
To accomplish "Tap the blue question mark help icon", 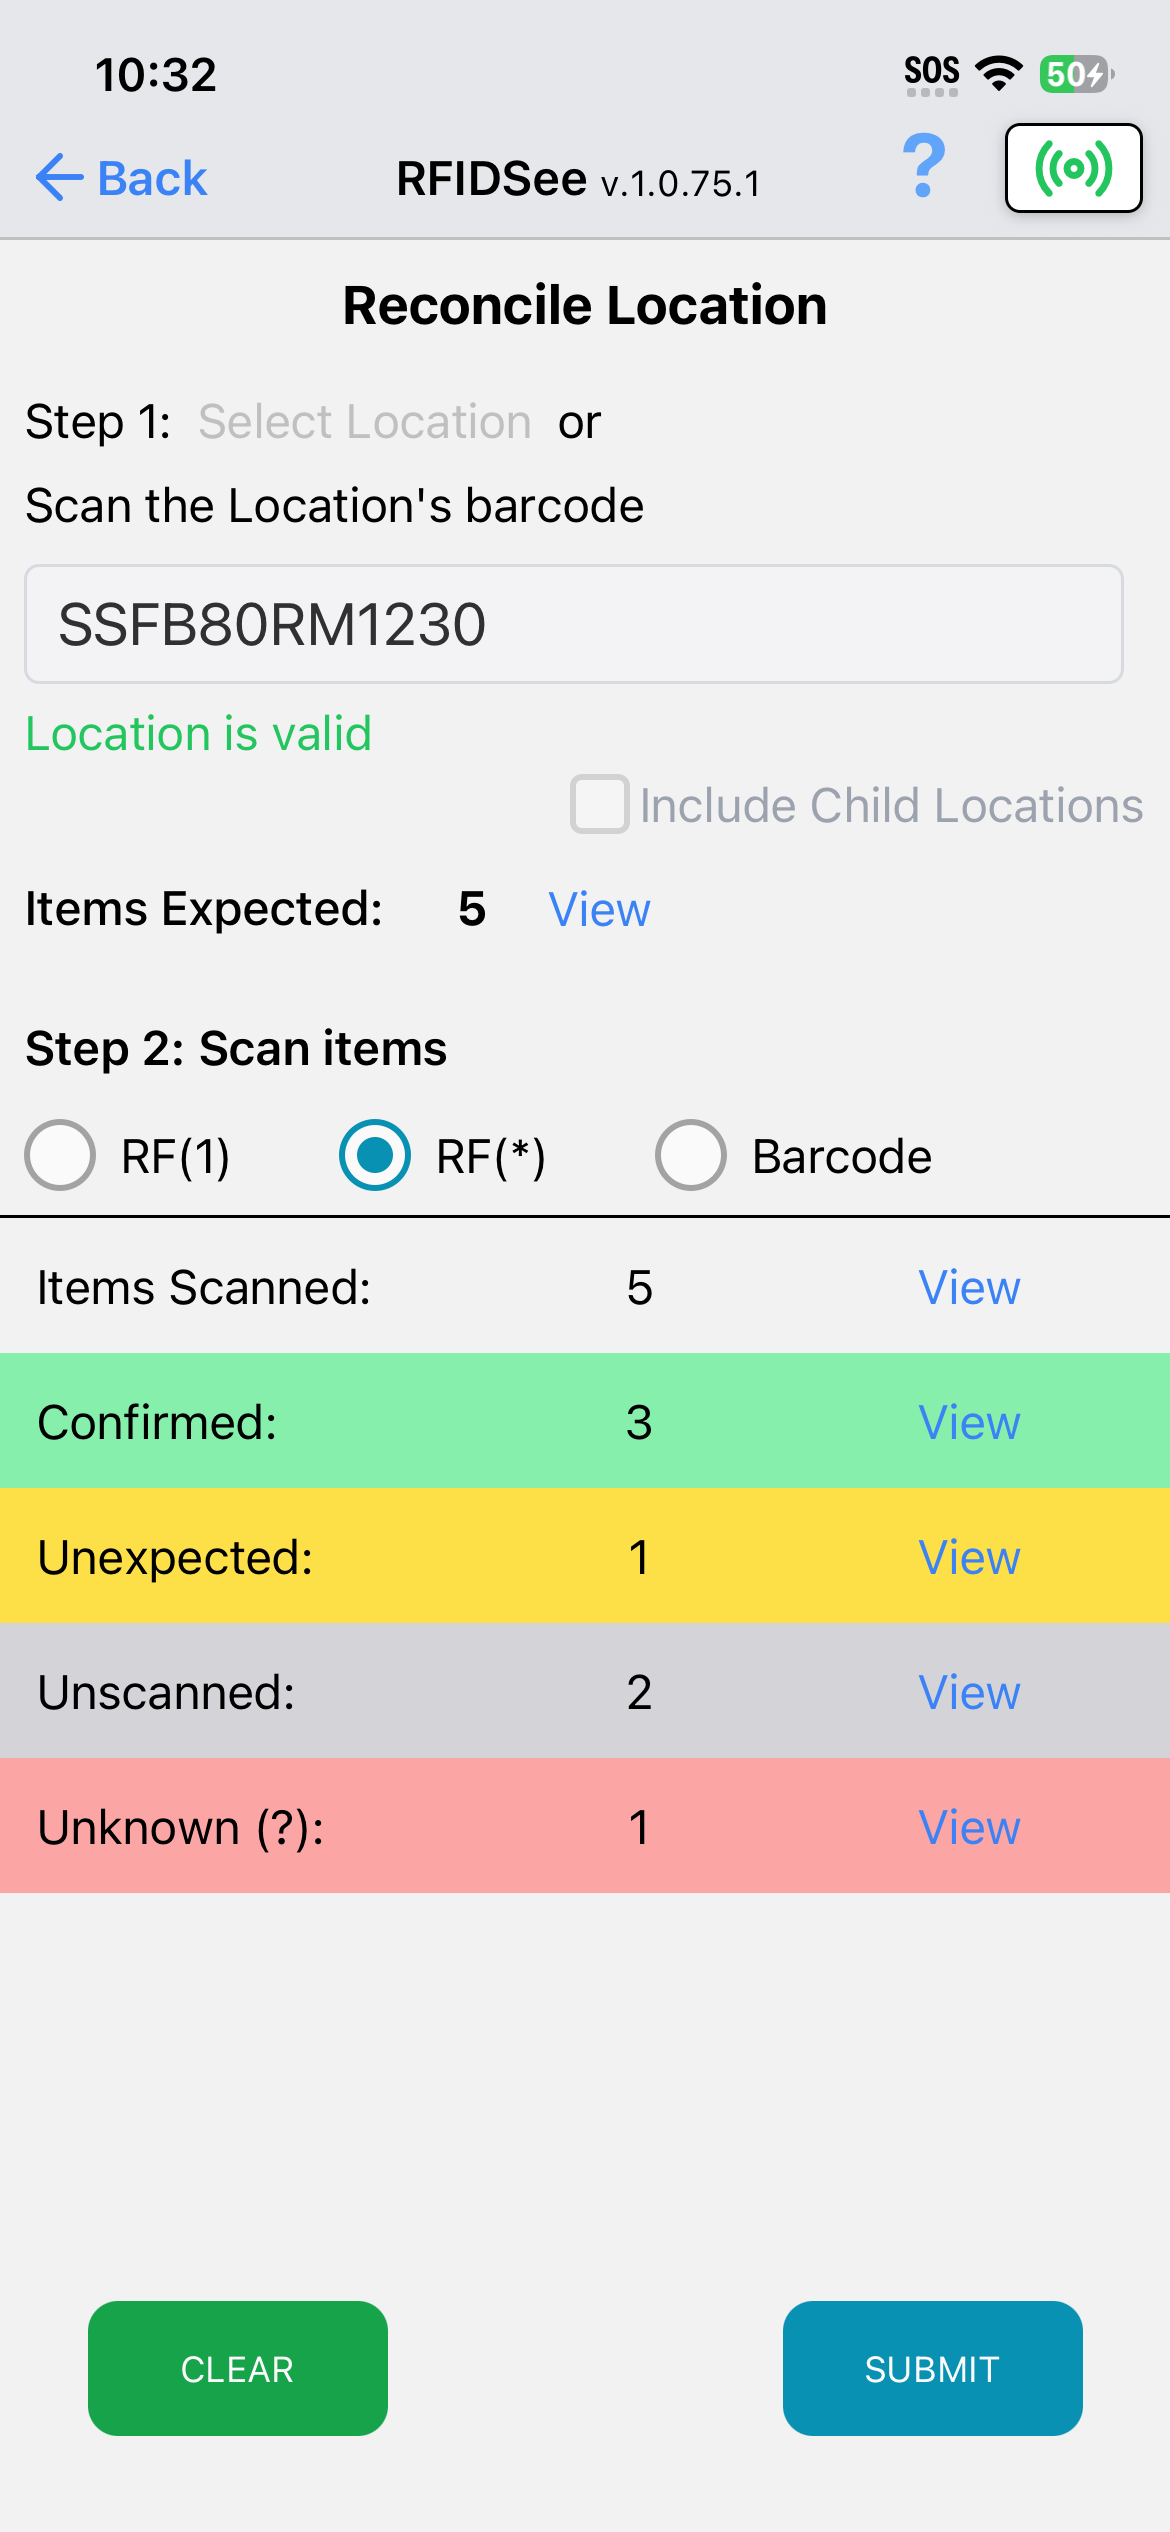I will [924, 167].
